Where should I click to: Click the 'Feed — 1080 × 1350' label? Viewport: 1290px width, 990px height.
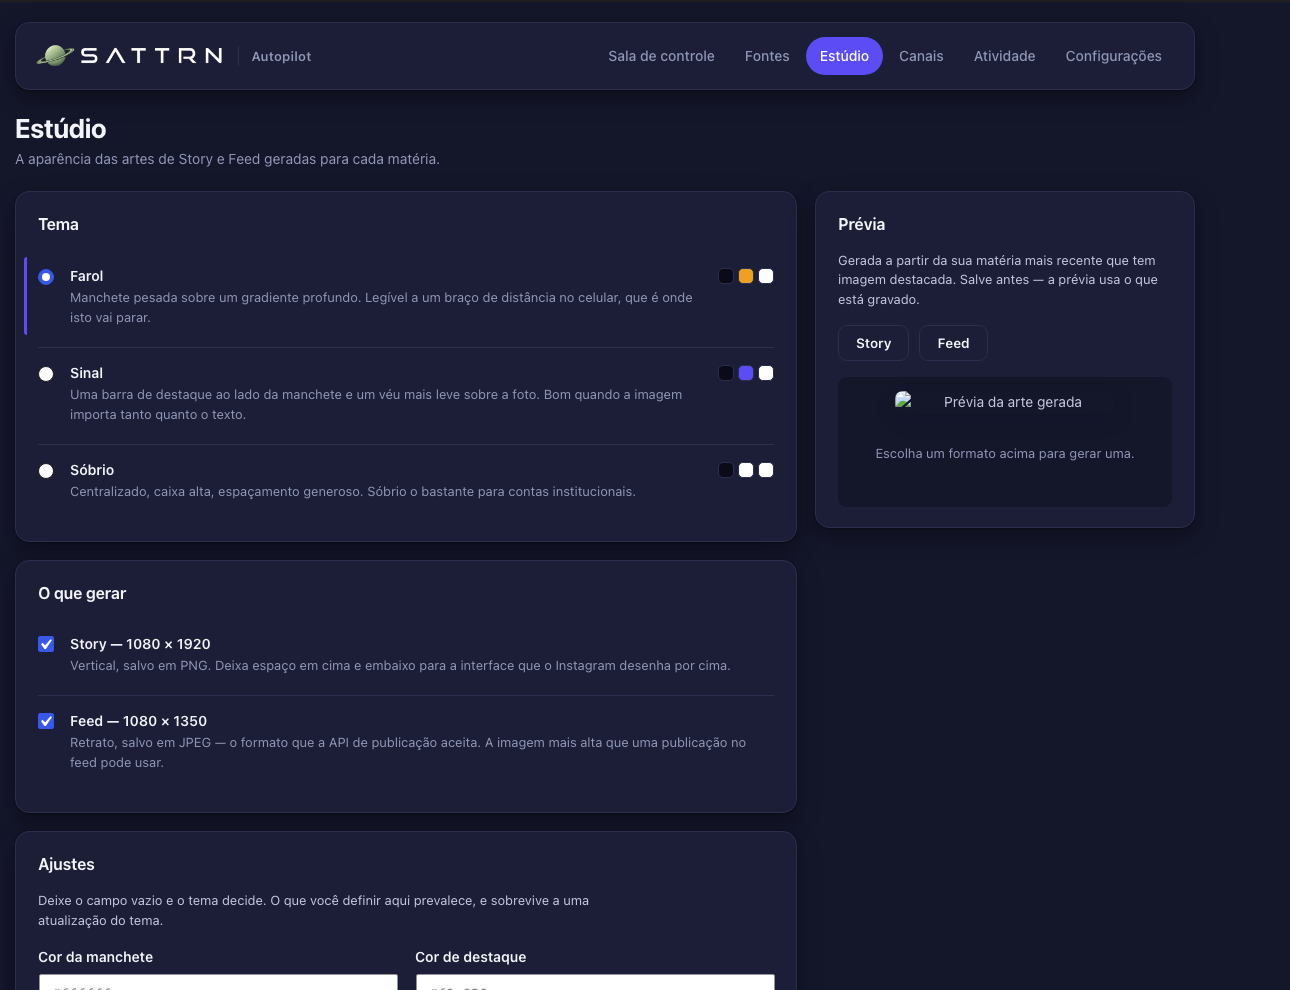click(x=138, y=721)
